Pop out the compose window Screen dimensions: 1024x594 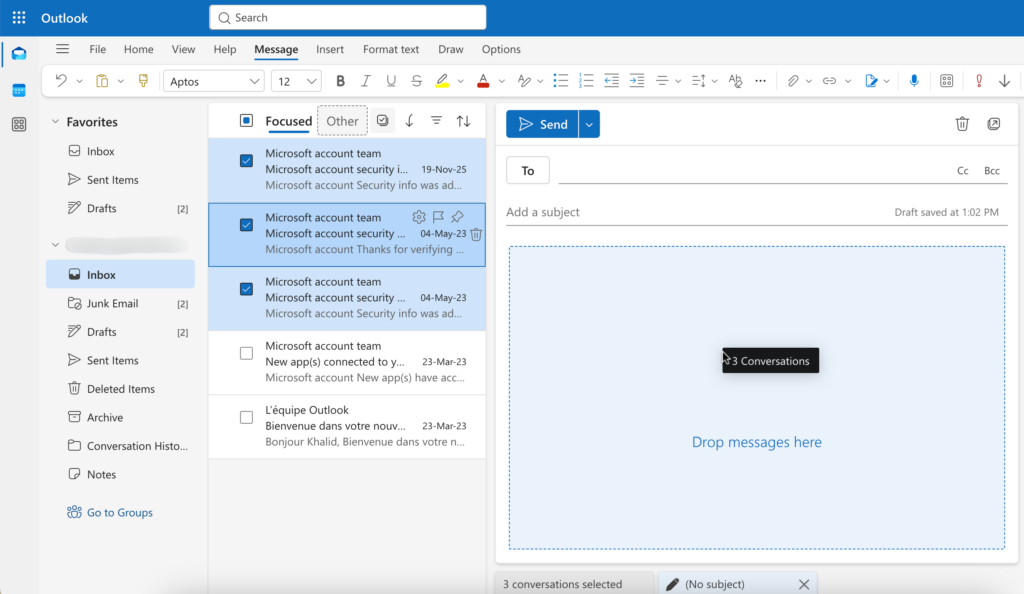point(993,124)
